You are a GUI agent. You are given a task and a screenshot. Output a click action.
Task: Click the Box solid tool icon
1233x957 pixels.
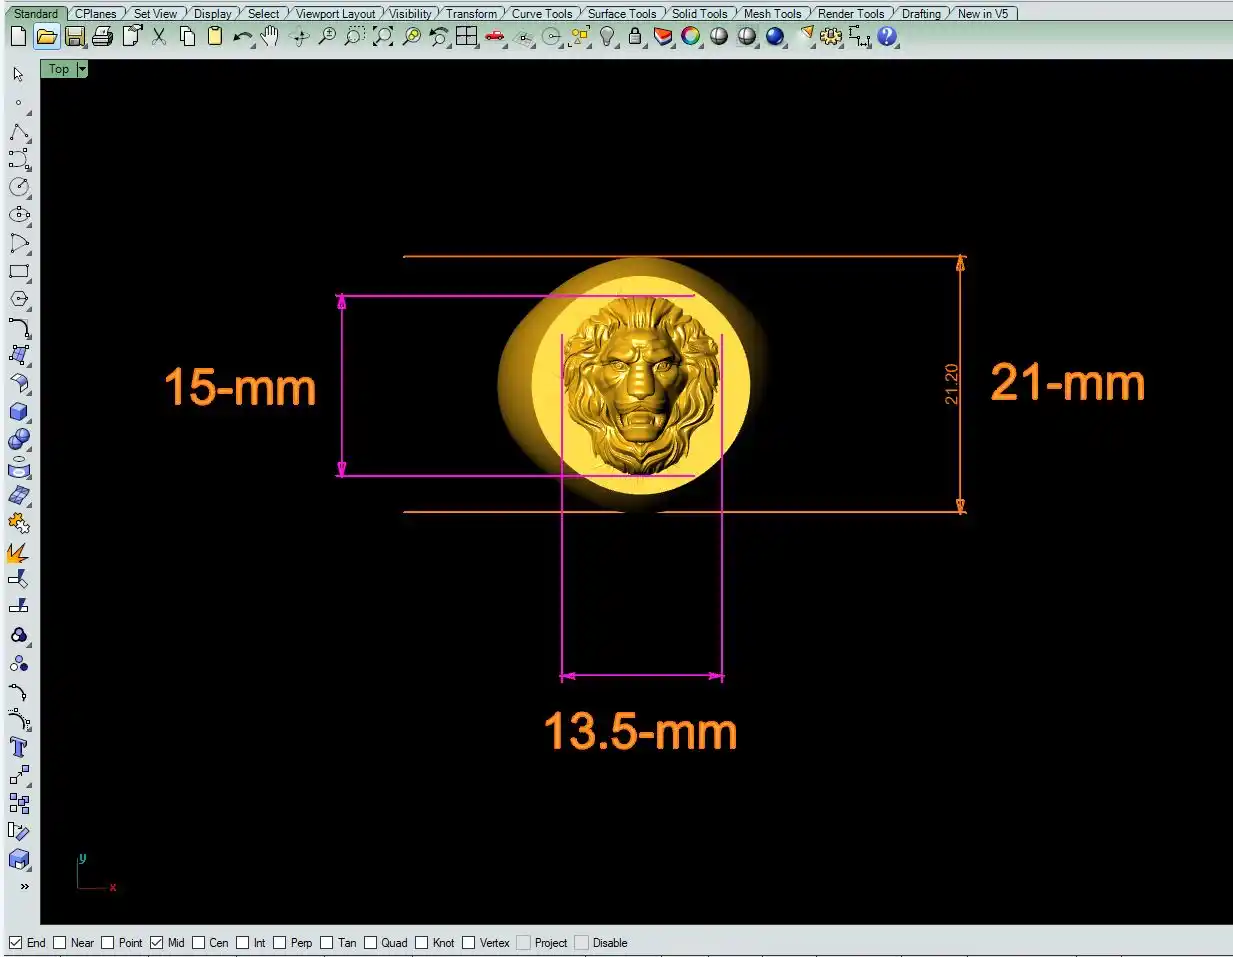(x=19, y=412)
